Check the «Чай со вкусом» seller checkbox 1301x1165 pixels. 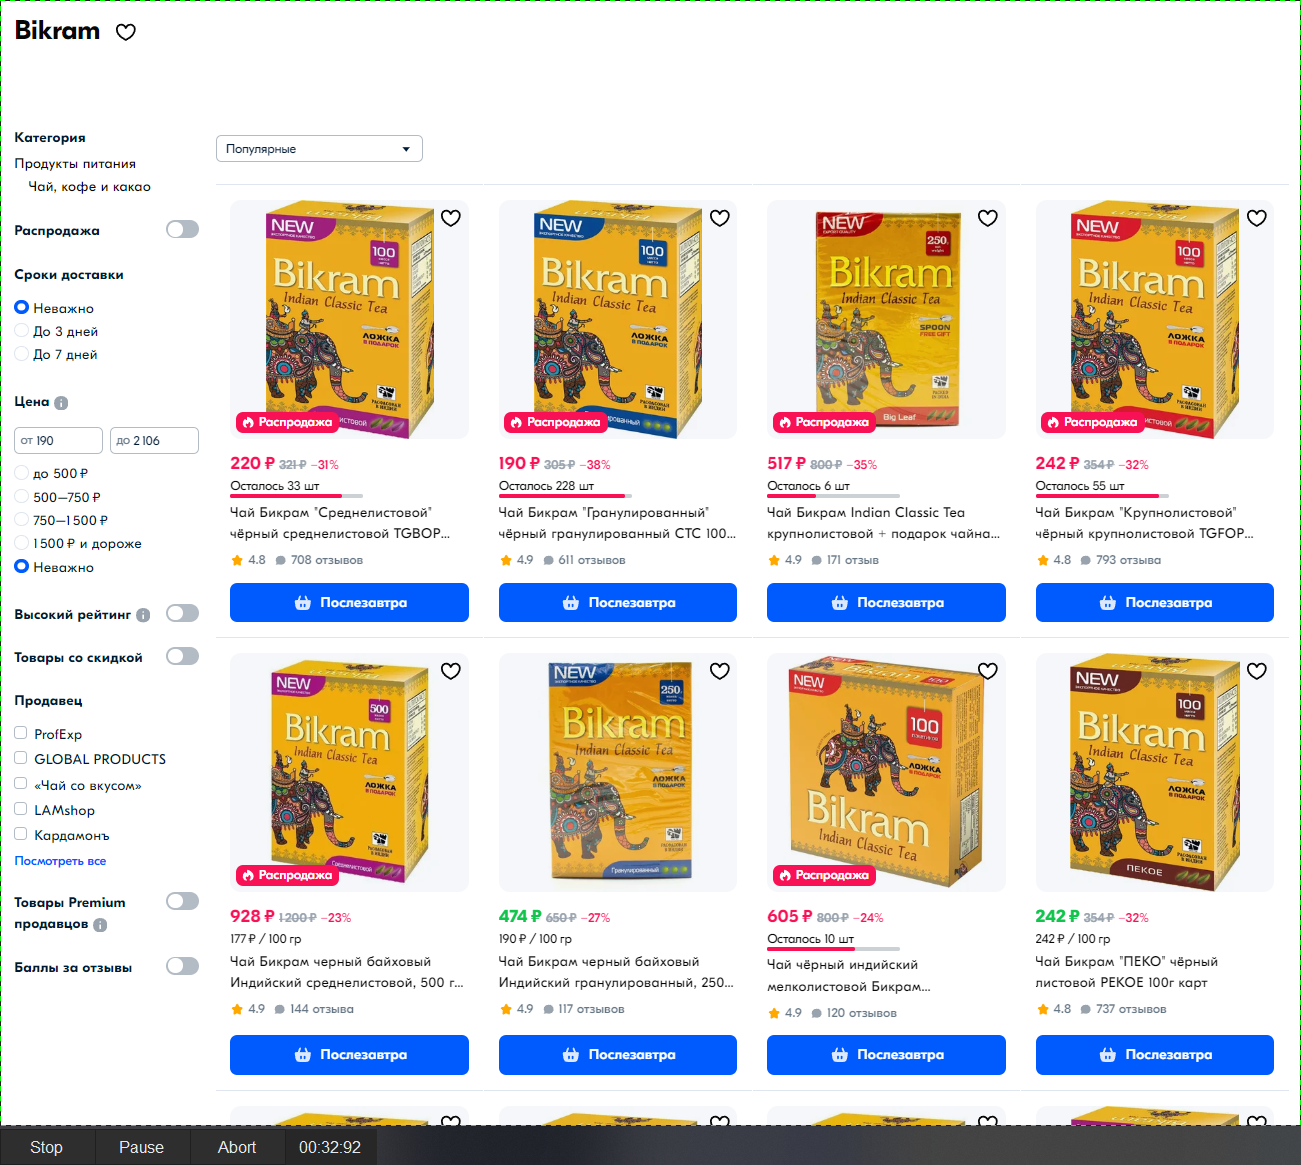[x=20, y=784]
